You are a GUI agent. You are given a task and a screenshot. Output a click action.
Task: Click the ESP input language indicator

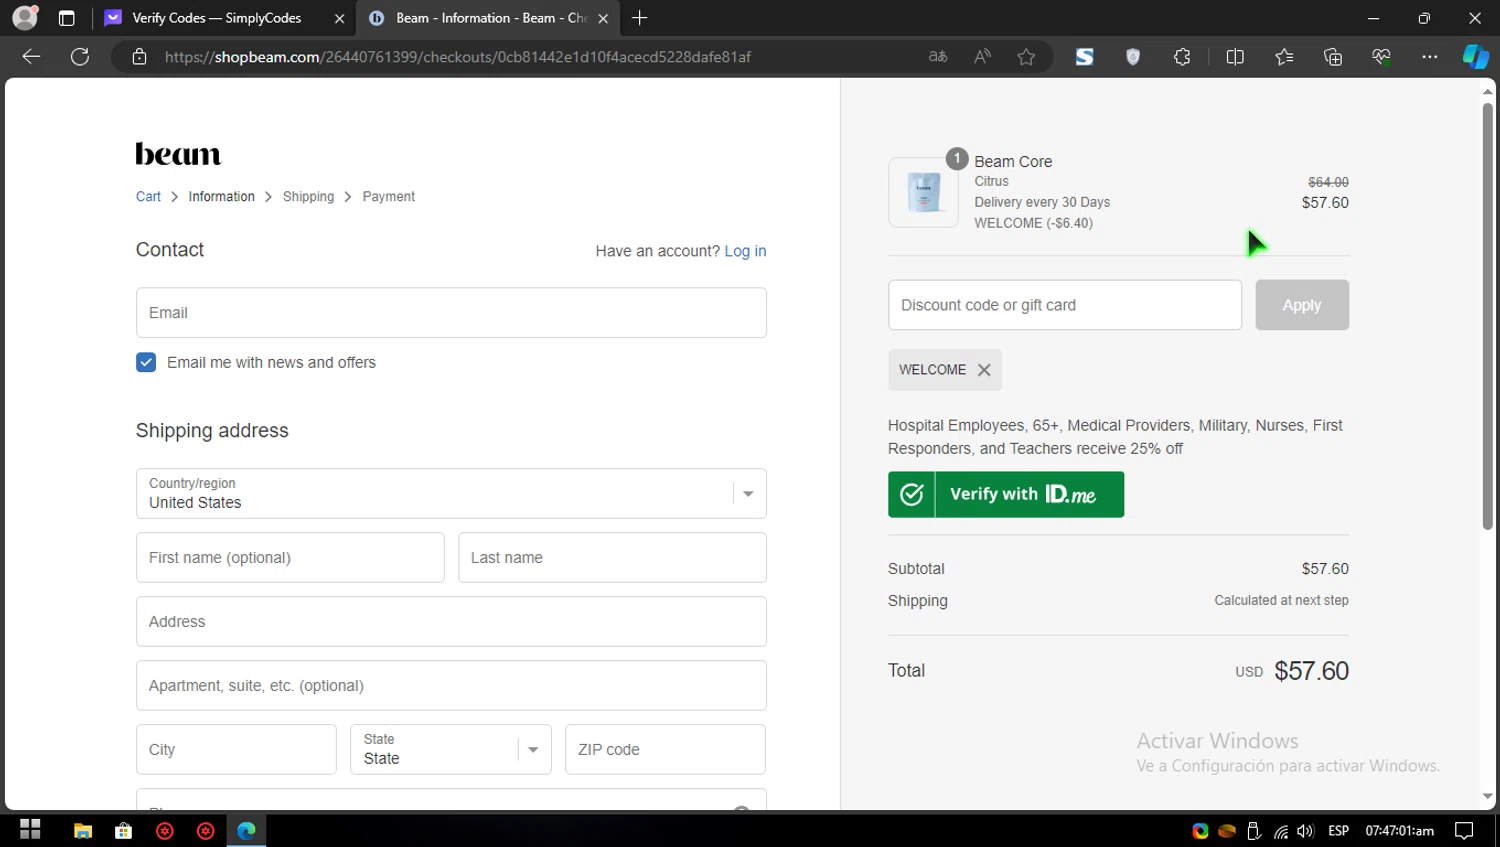1338,831
